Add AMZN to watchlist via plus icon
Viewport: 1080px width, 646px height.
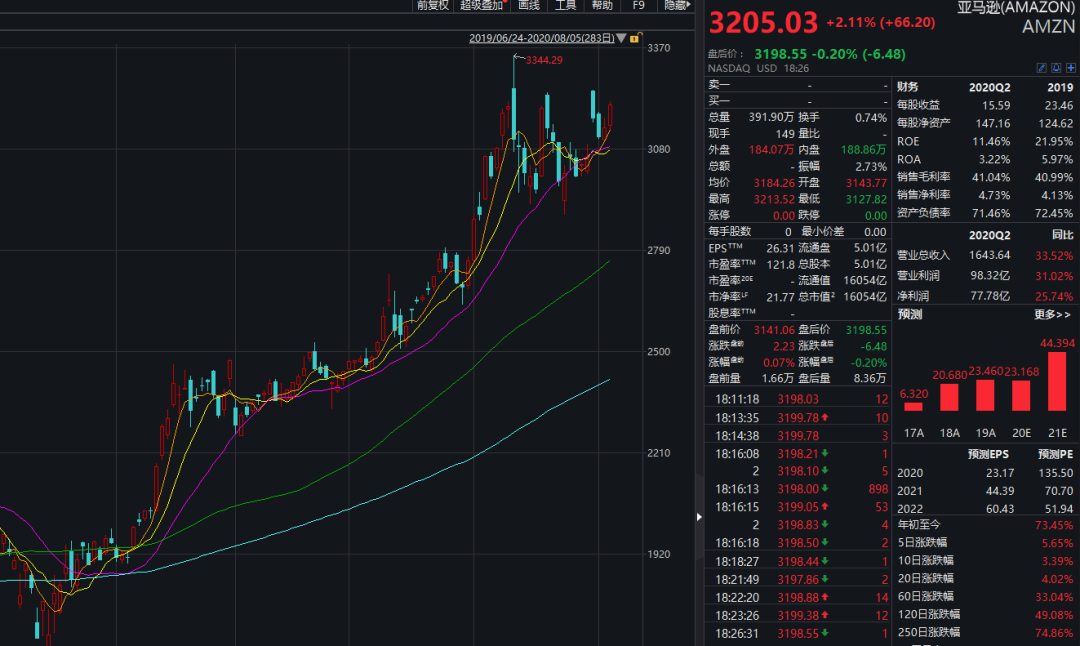tap(1070, 67)
